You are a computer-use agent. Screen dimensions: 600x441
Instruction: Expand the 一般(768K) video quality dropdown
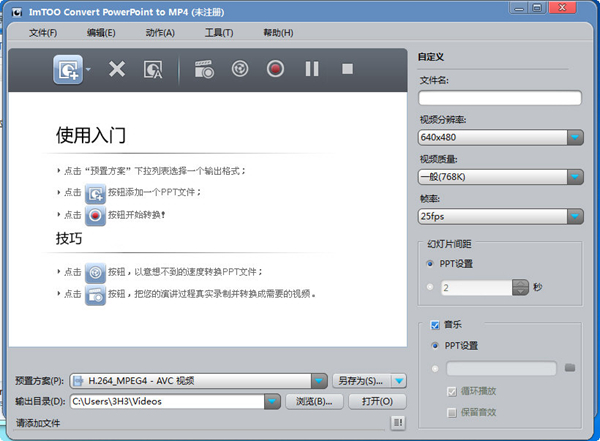pos(575,176)
